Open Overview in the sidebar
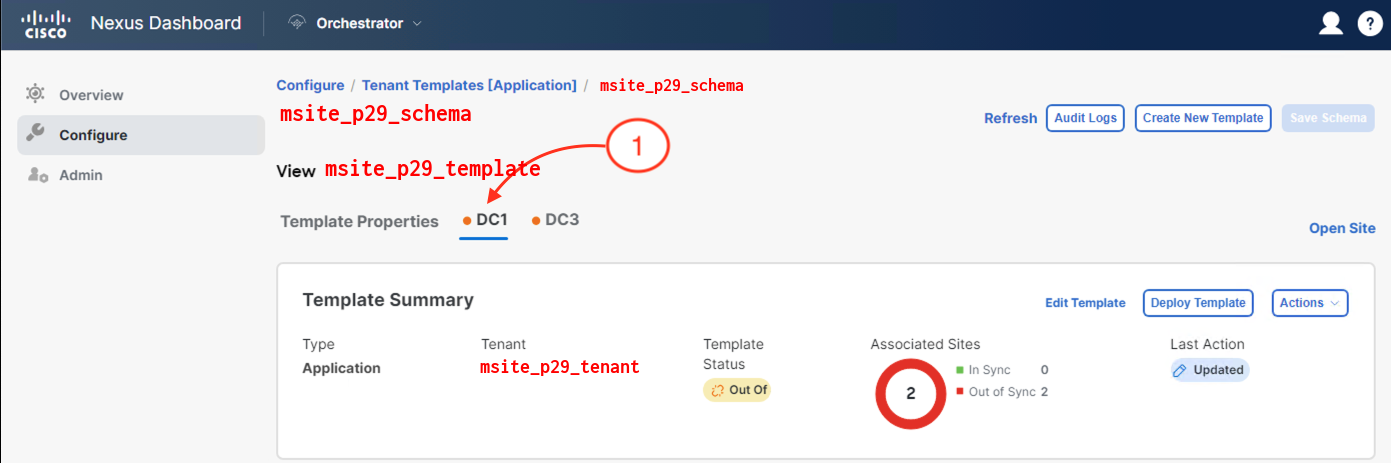1391x463 pixels. (x=141, y=95)
